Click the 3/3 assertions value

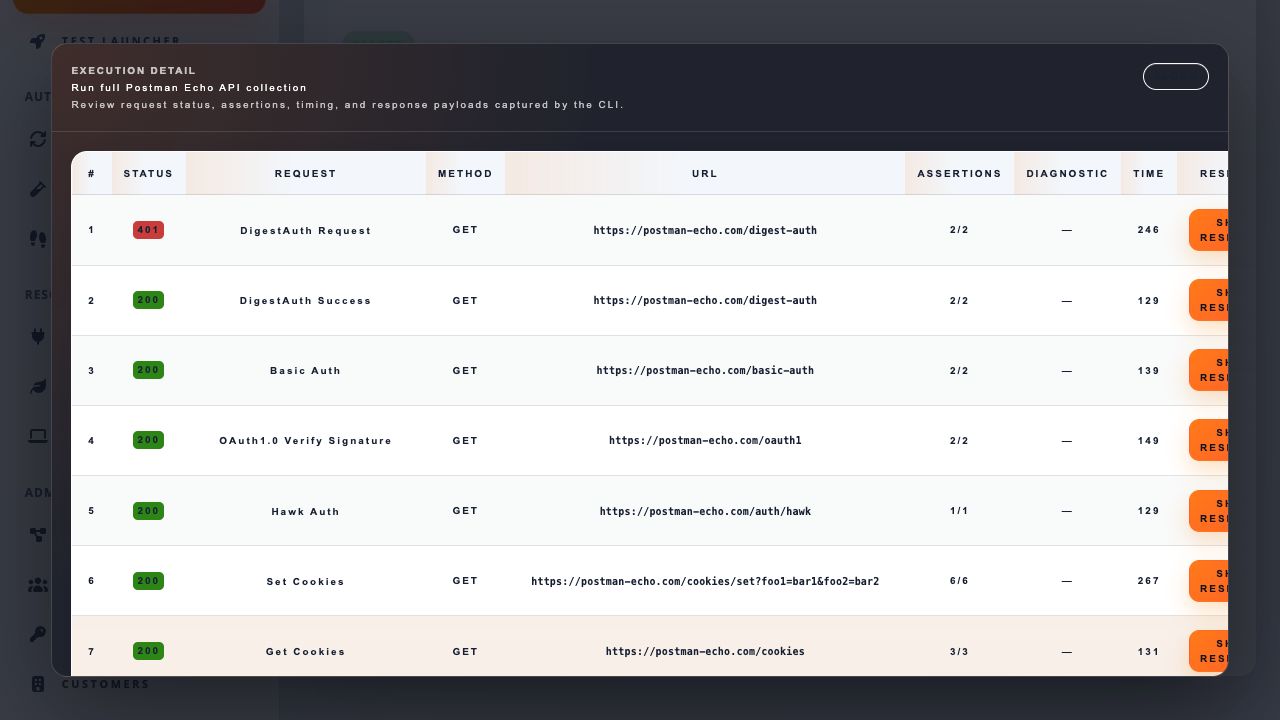click(x=959, y=651)
